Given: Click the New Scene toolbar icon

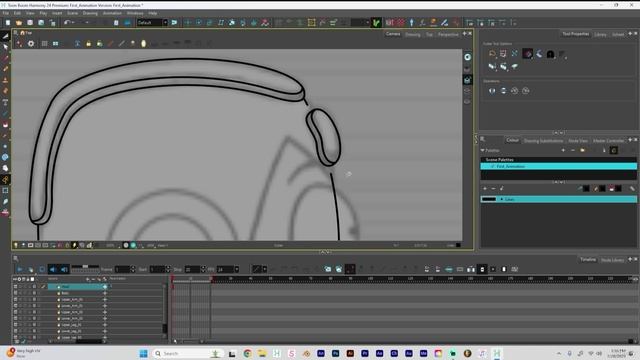Looking at the screenshot, I should tap(8, 22).
